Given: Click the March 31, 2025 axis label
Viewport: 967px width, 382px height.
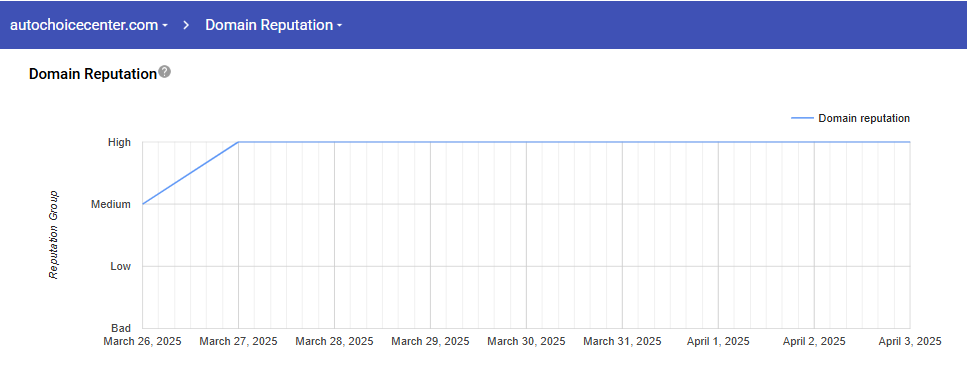Looking at the screenshot, I should (622, 341).
